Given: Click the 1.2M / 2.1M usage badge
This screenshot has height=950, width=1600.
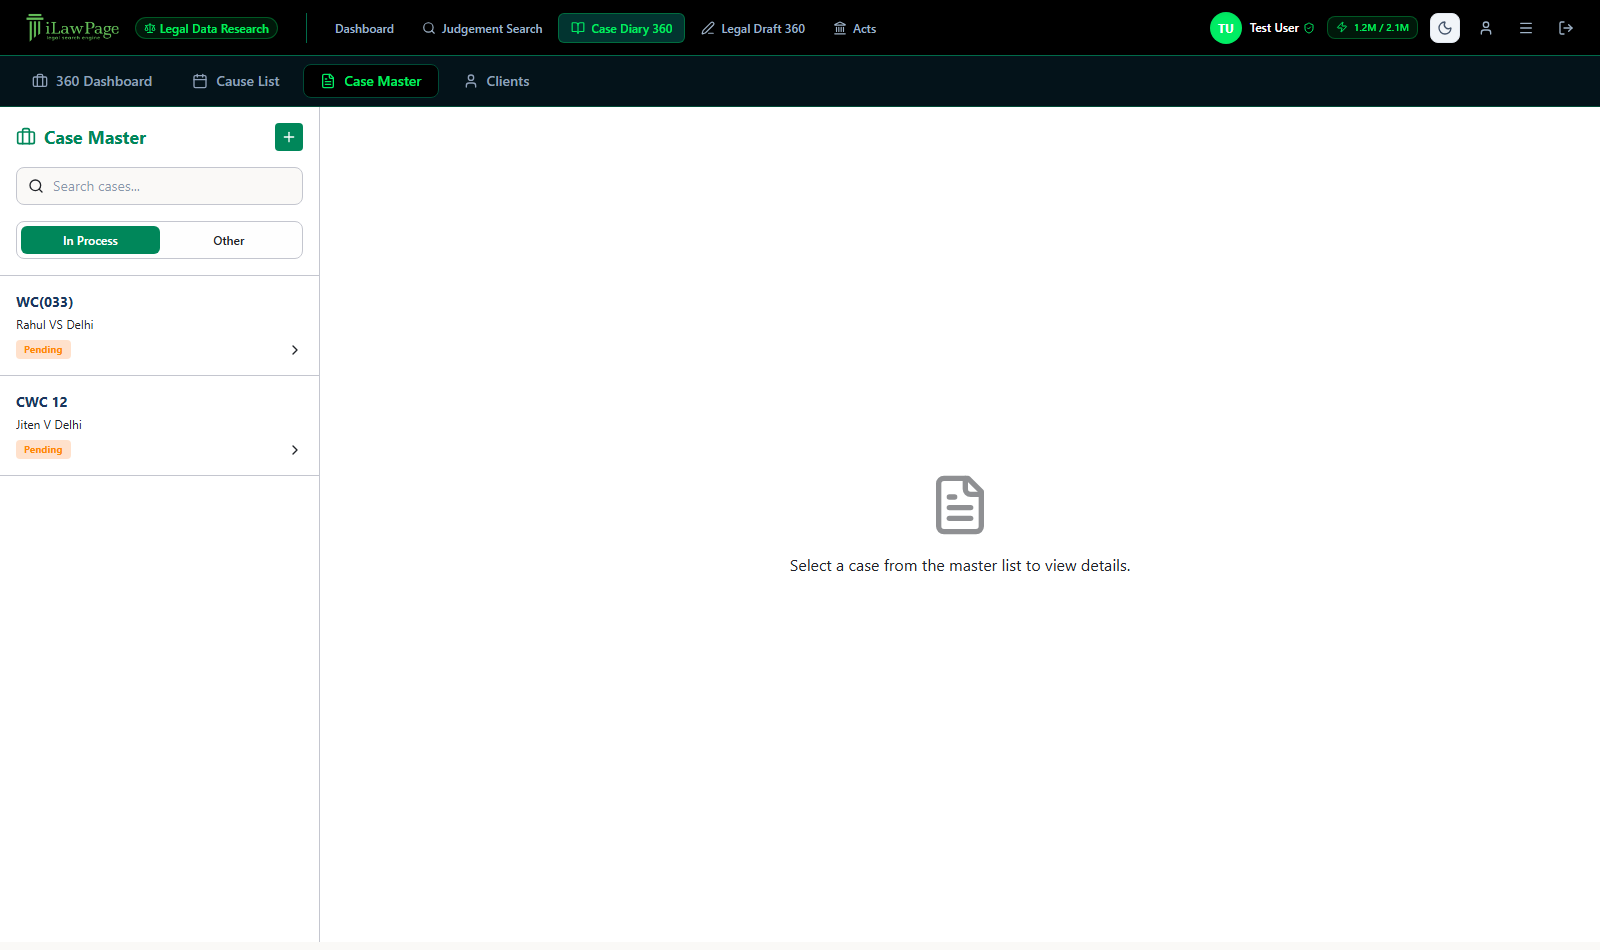Looking at the screenshot, I should point(1372,28).
